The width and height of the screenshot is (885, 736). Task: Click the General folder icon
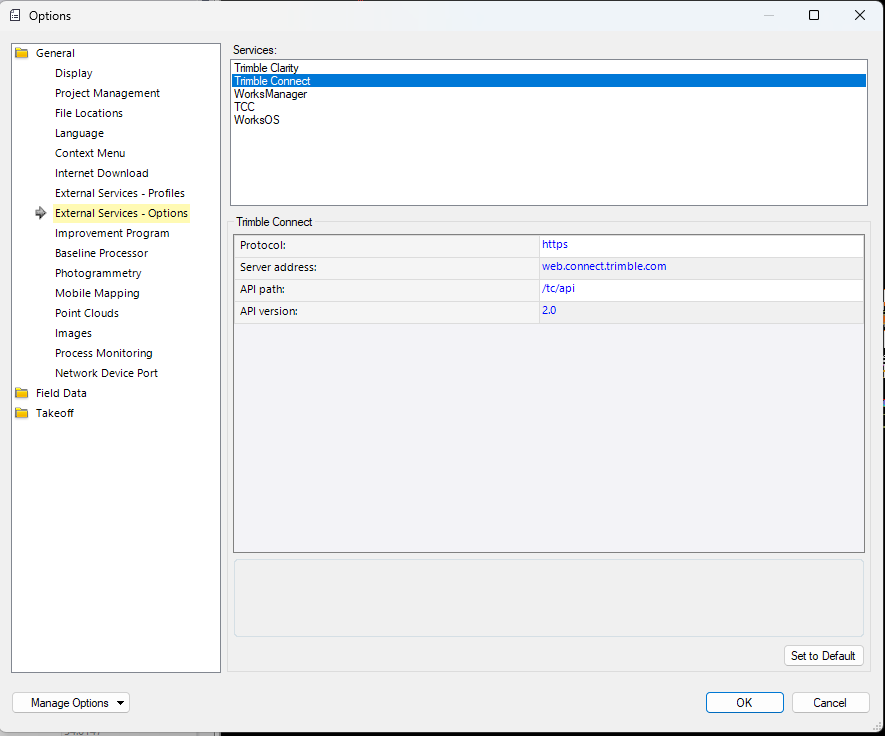(x=22, y=53)
